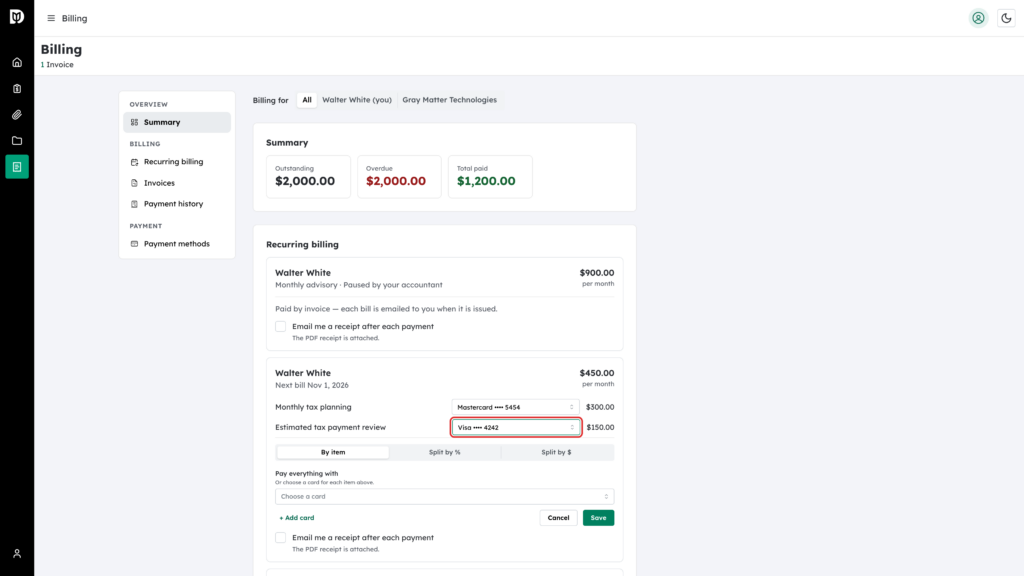Click the Next bill Nov 1, 2026 text
This screenshot has height=576, width=1024.
coord(312,385)
